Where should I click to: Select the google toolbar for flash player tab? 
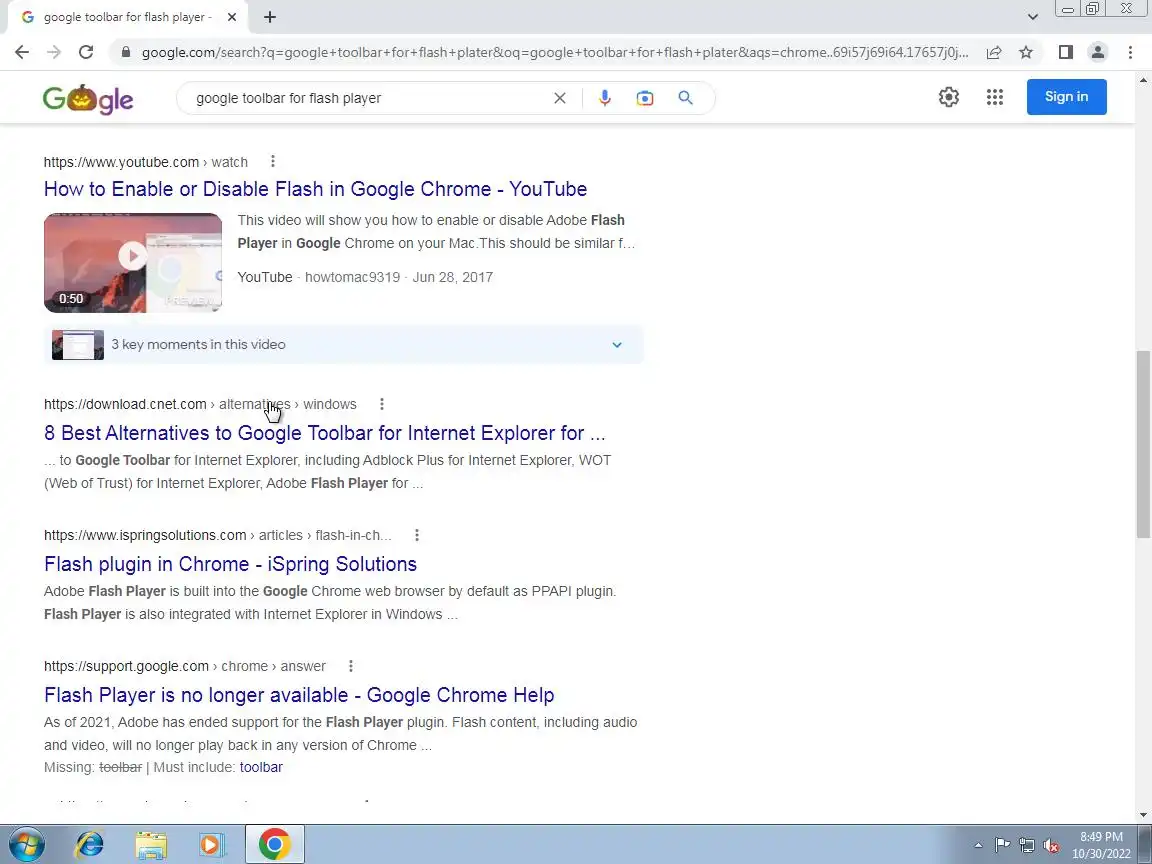[x=129, y=17]
